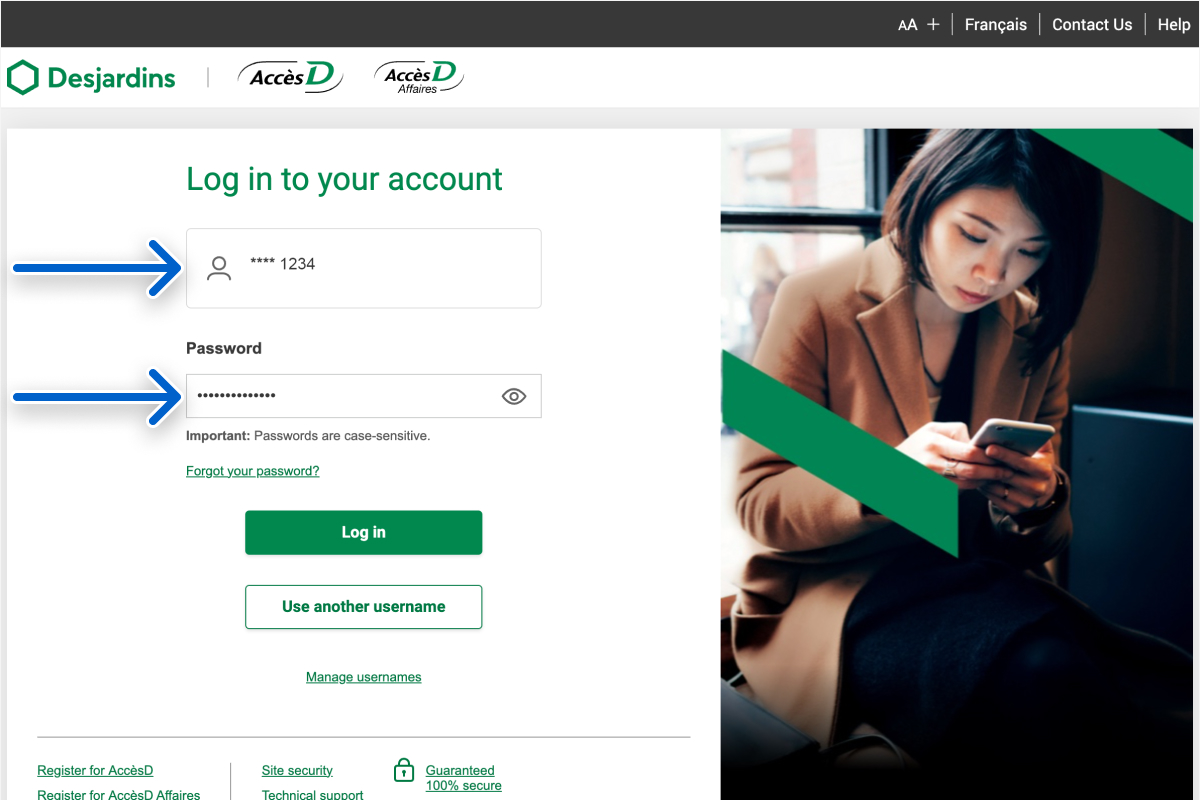Open the Site security link
This screenshot has width=1200, height=800.
tap(297, 771)
